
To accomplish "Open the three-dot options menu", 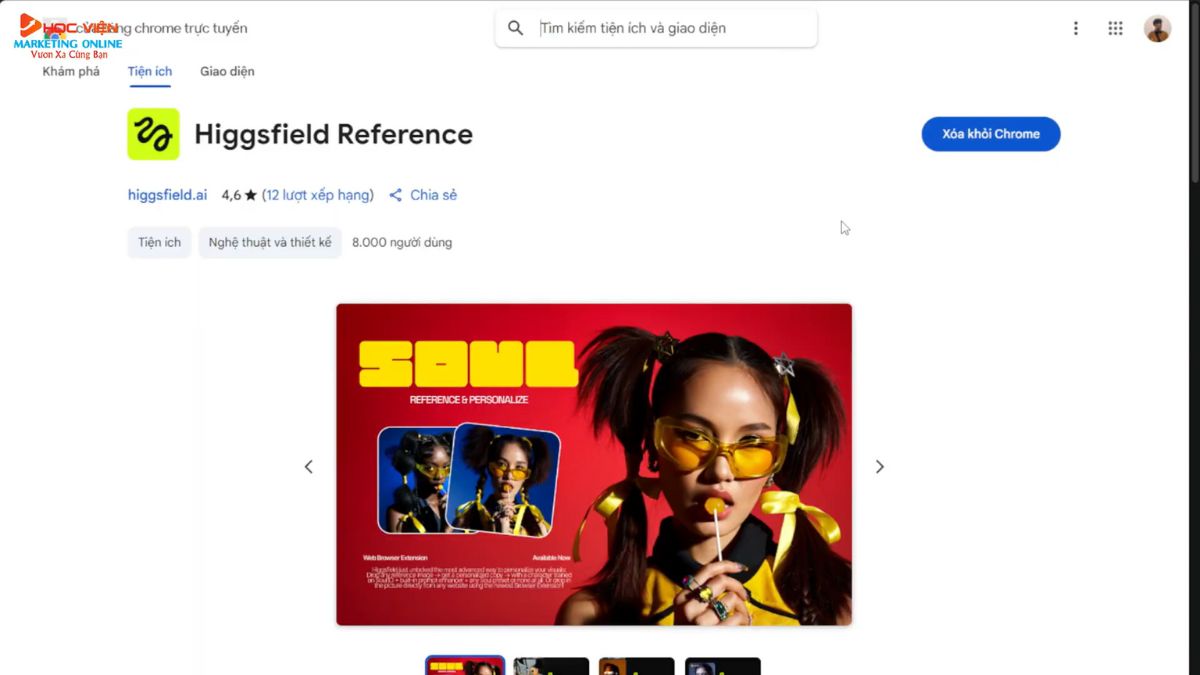I will (1076, 28).
